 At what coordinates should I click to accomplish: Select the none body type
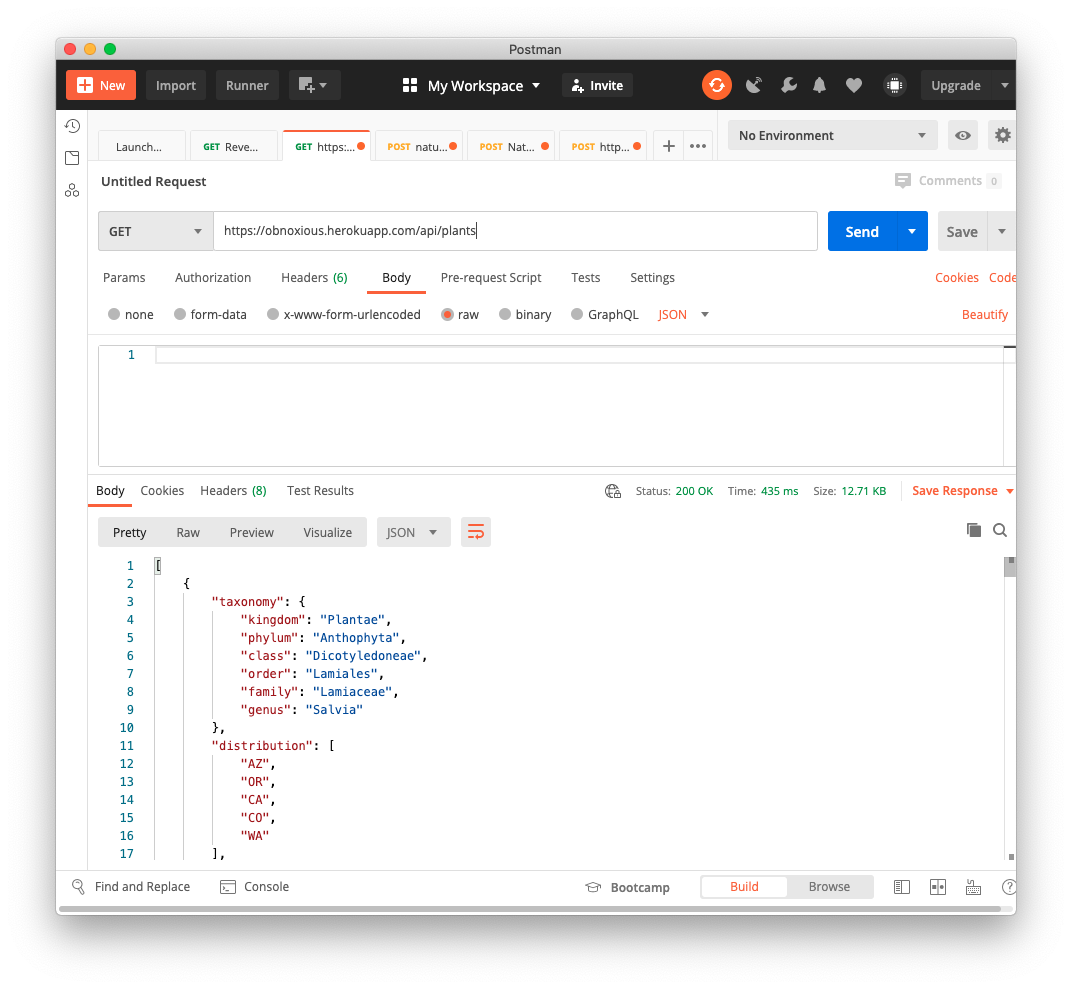[114, 314]
